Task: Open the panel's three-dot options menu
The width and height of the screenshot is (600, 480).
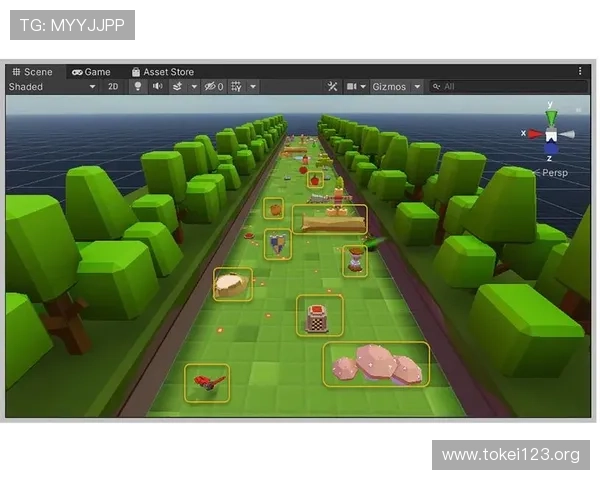Action: tap(580, 72)
